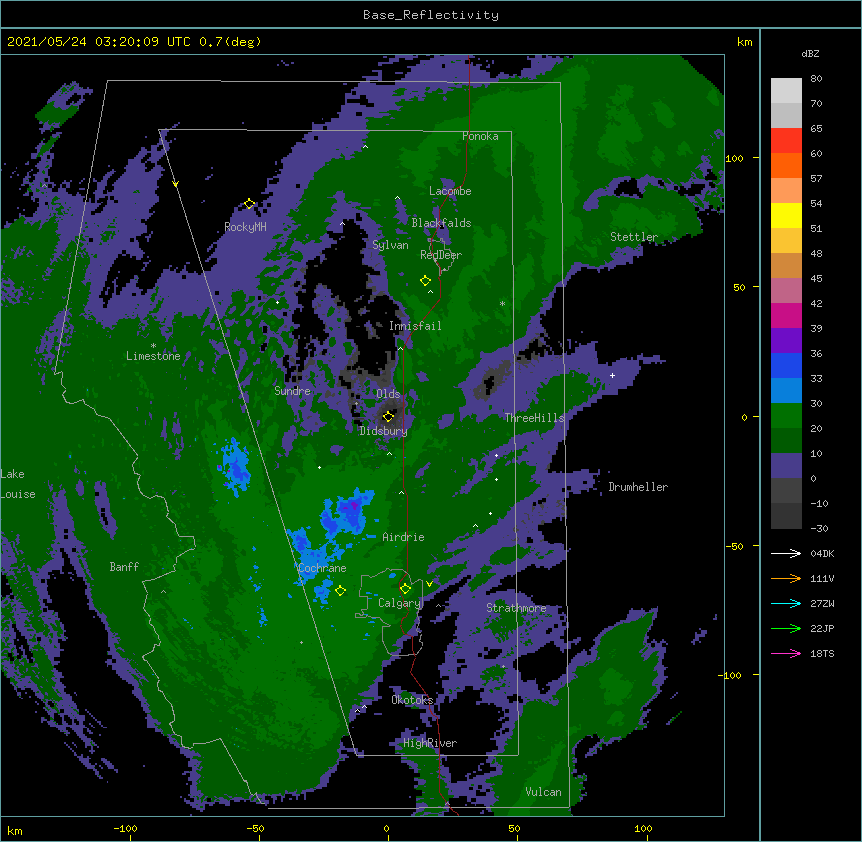Click the dBZ legend heading

click(x=810, y=53)
